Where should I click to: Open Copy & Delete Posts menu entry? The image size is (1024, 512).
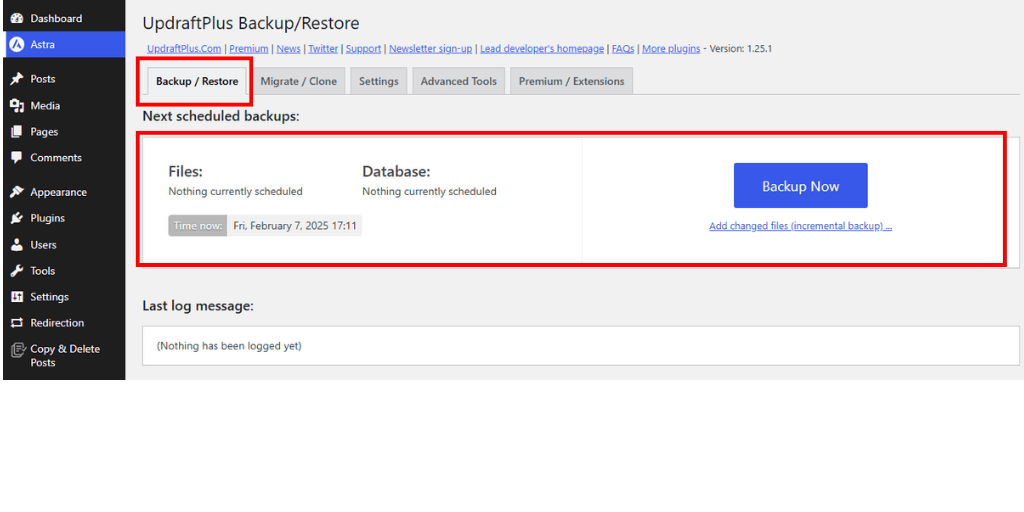(64, 356)
